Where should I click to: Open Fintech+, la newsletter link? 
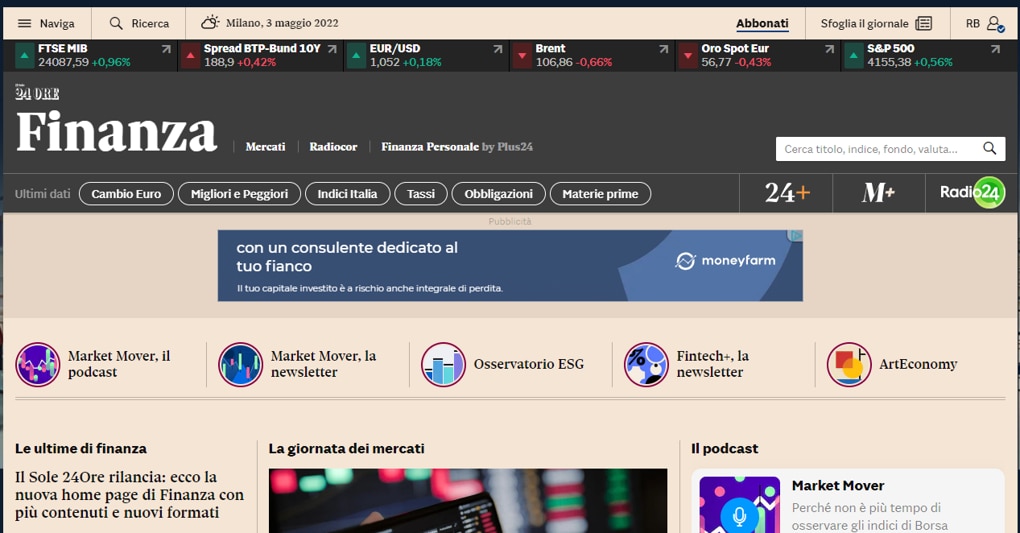pyautogui.click(x=712, y=364)
